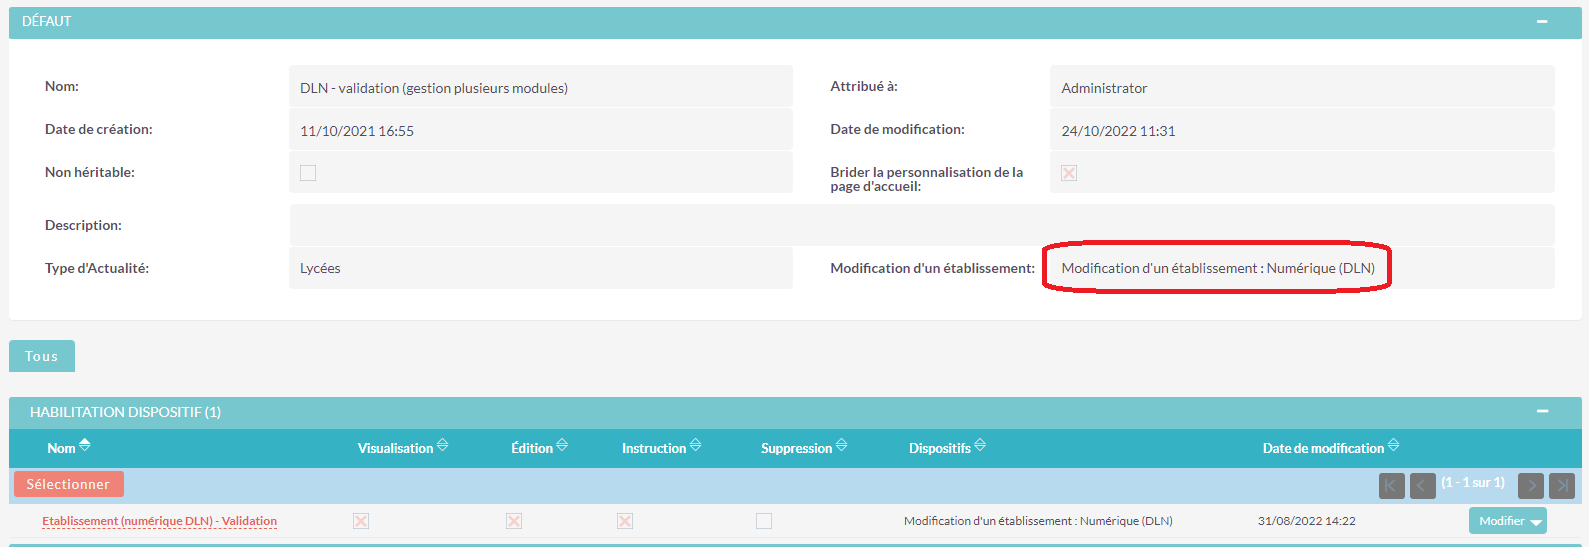The width and height of the screenshot is (1589, 547).
Task: Sort list by Nom column icon
Action: pyautogui.click(x=85, y=445)
